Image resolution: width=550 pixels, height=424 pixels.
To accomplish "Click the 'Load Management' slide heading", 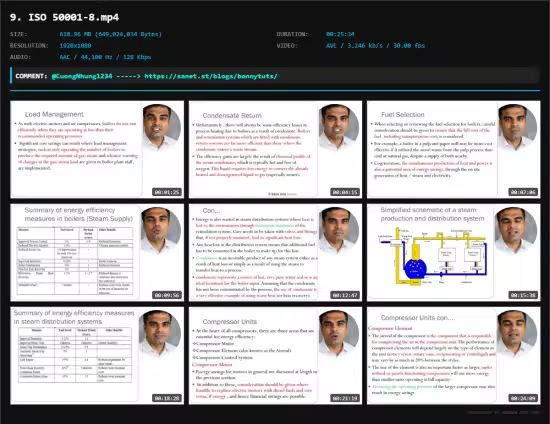I will (54, 114).
